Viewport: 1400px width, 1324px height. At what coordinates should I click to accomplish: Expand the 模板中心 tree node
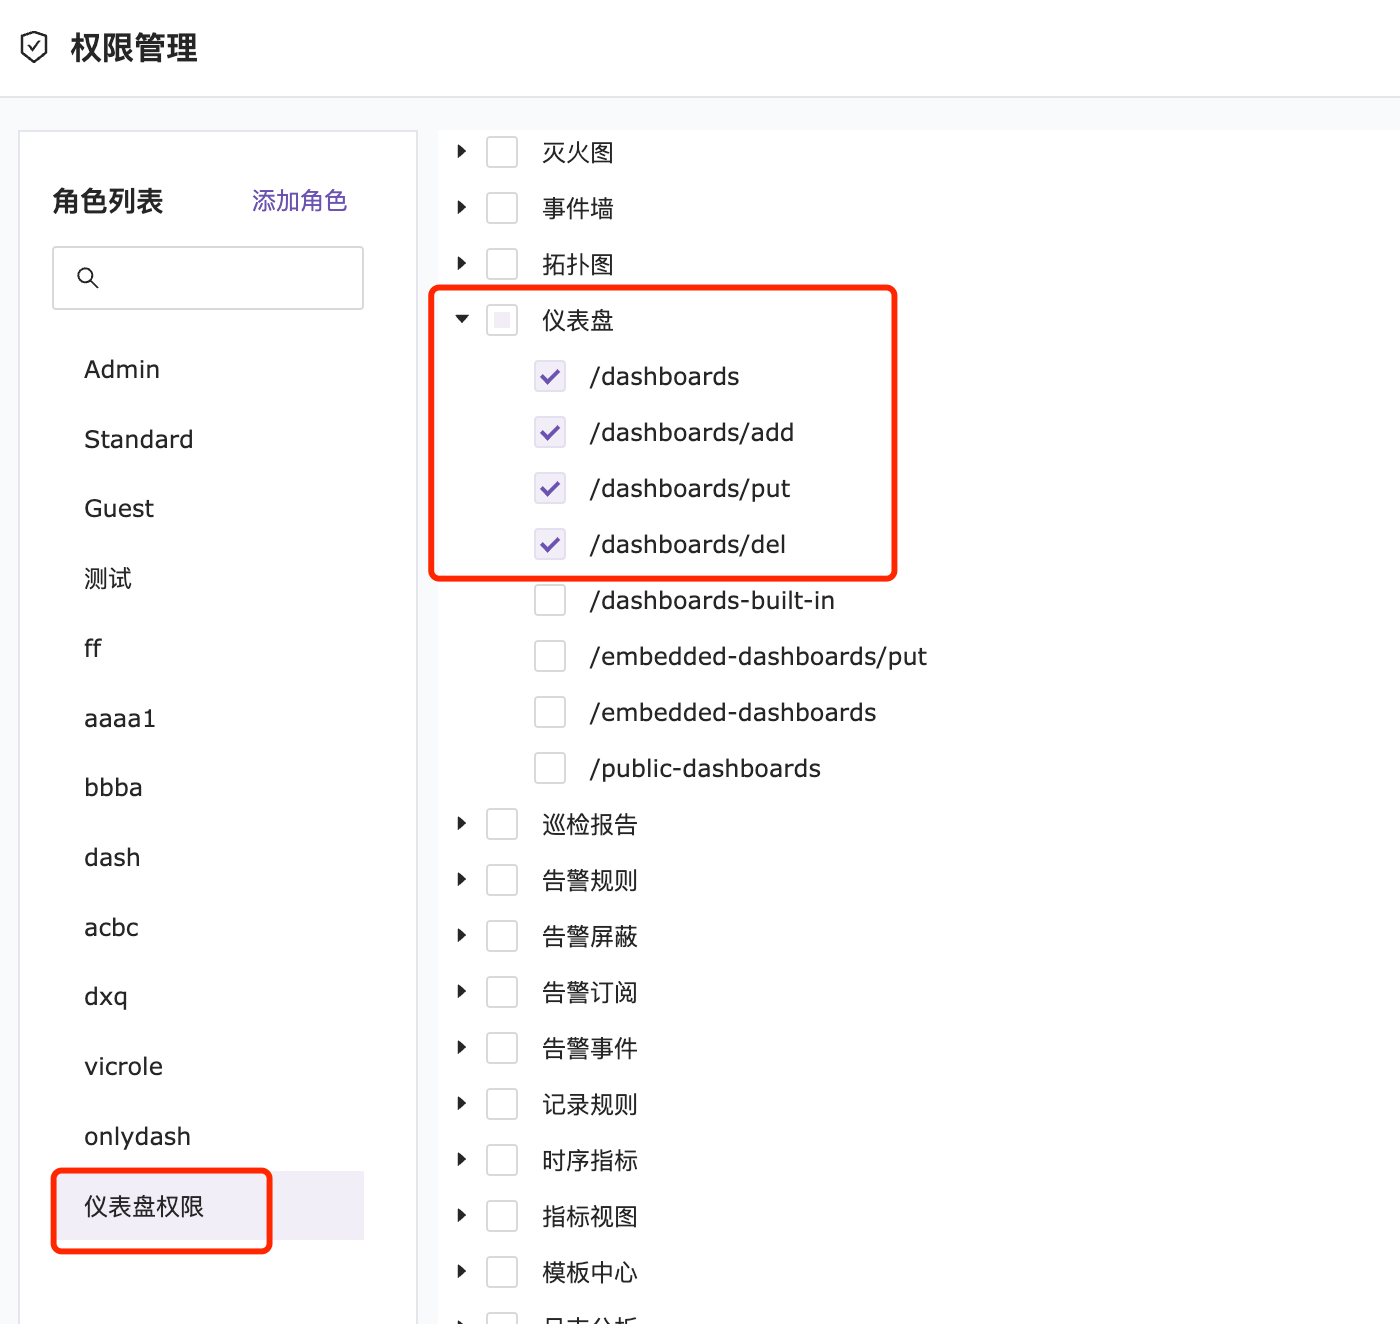tap(461, 1272)
